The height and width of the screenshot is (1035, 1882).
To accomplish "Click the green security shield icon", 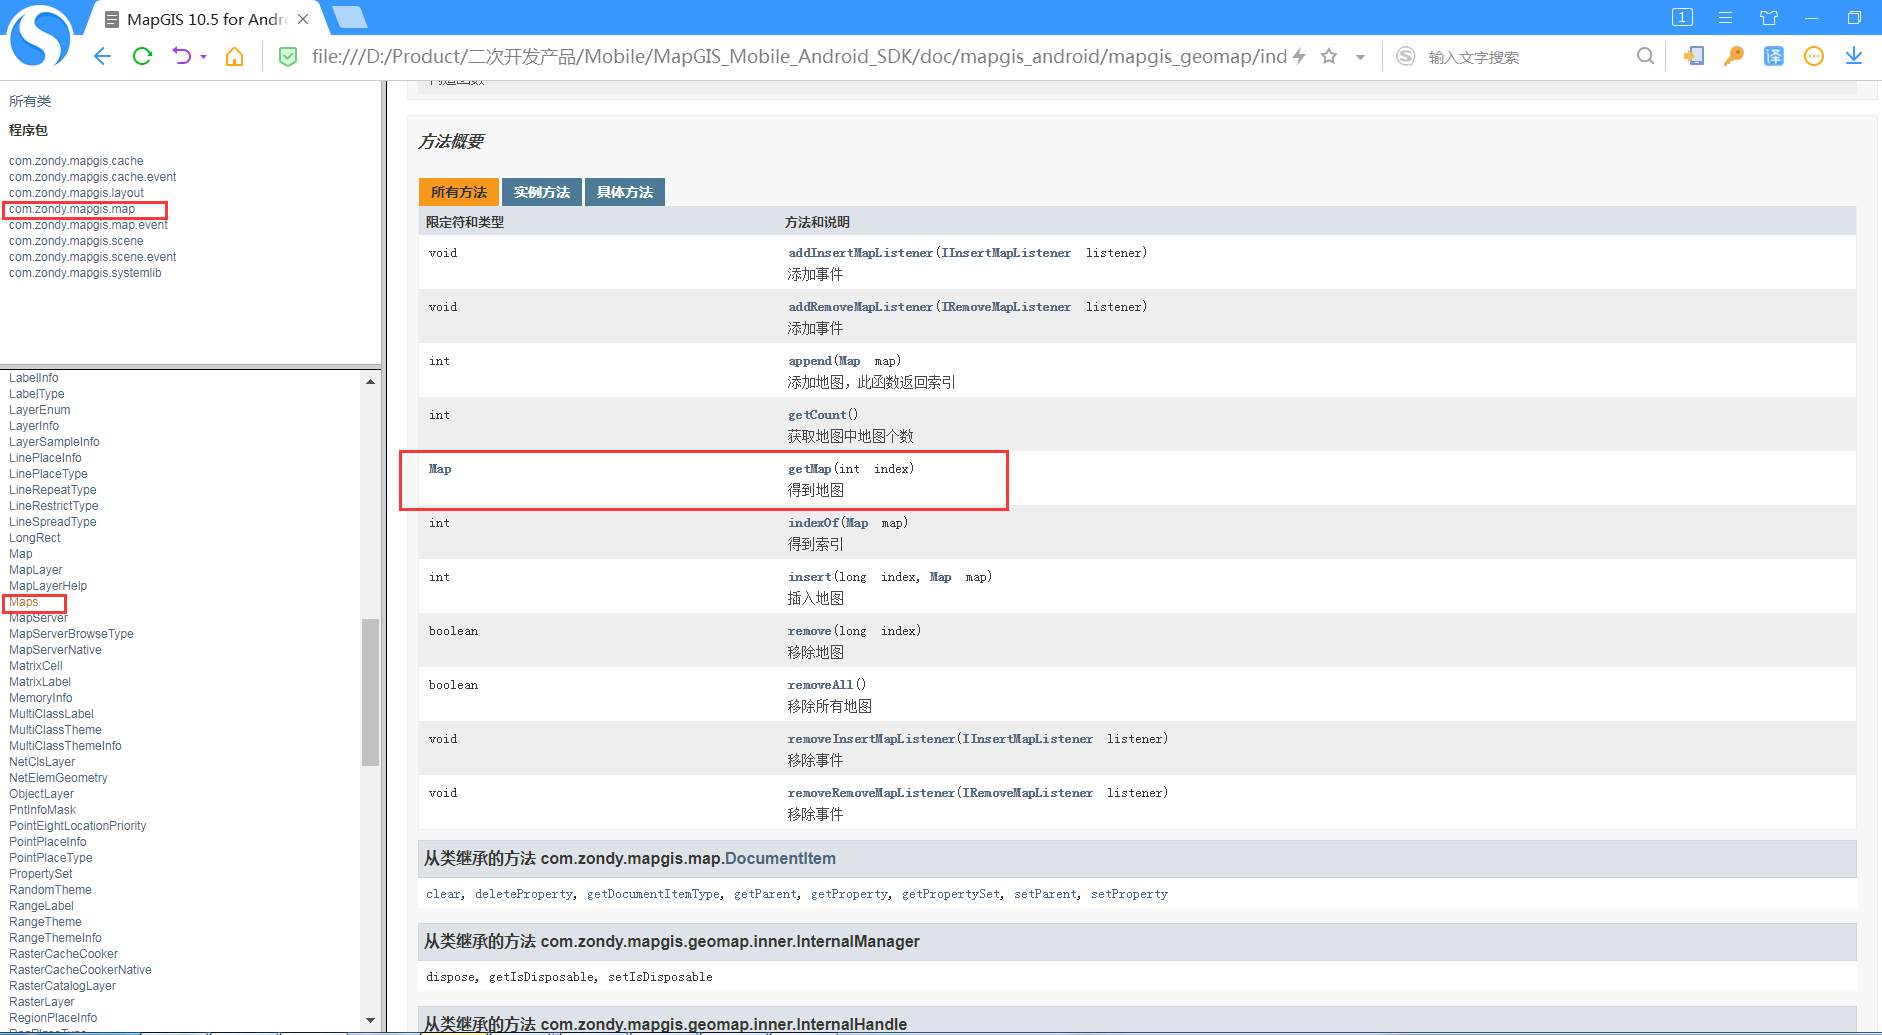I will (288, 57).
